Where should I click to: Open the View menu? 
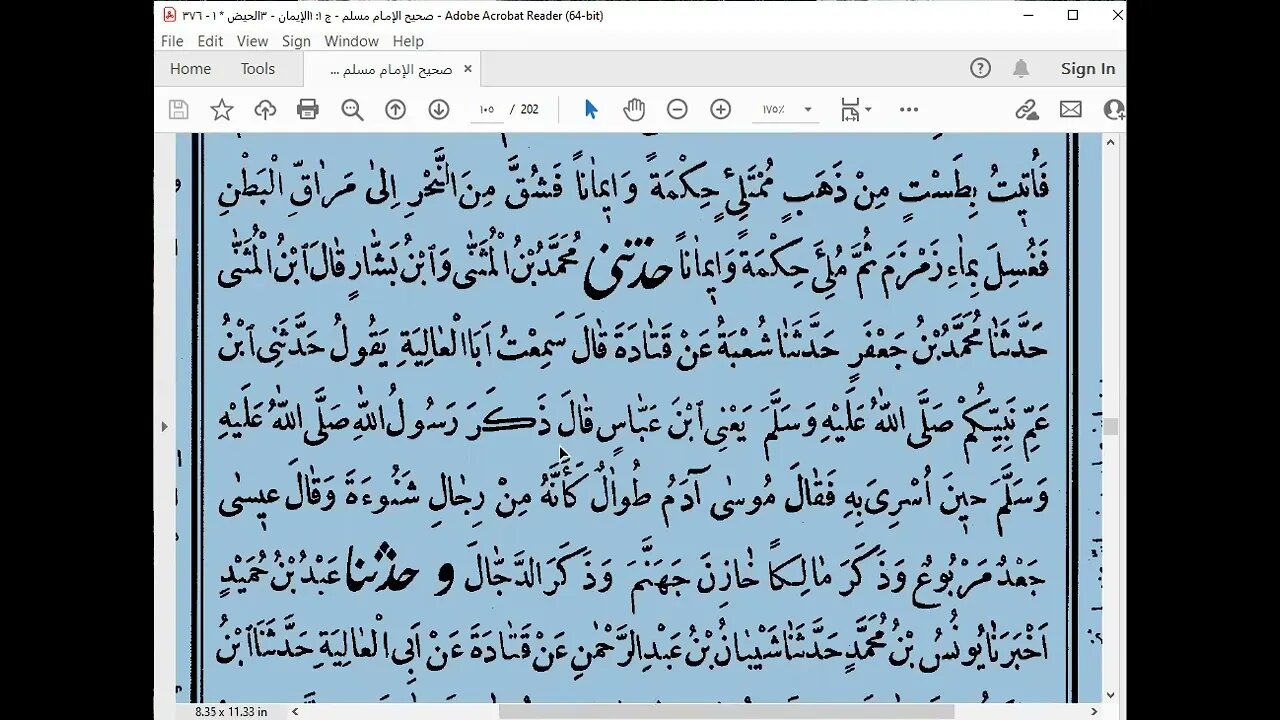click(252, 41)
